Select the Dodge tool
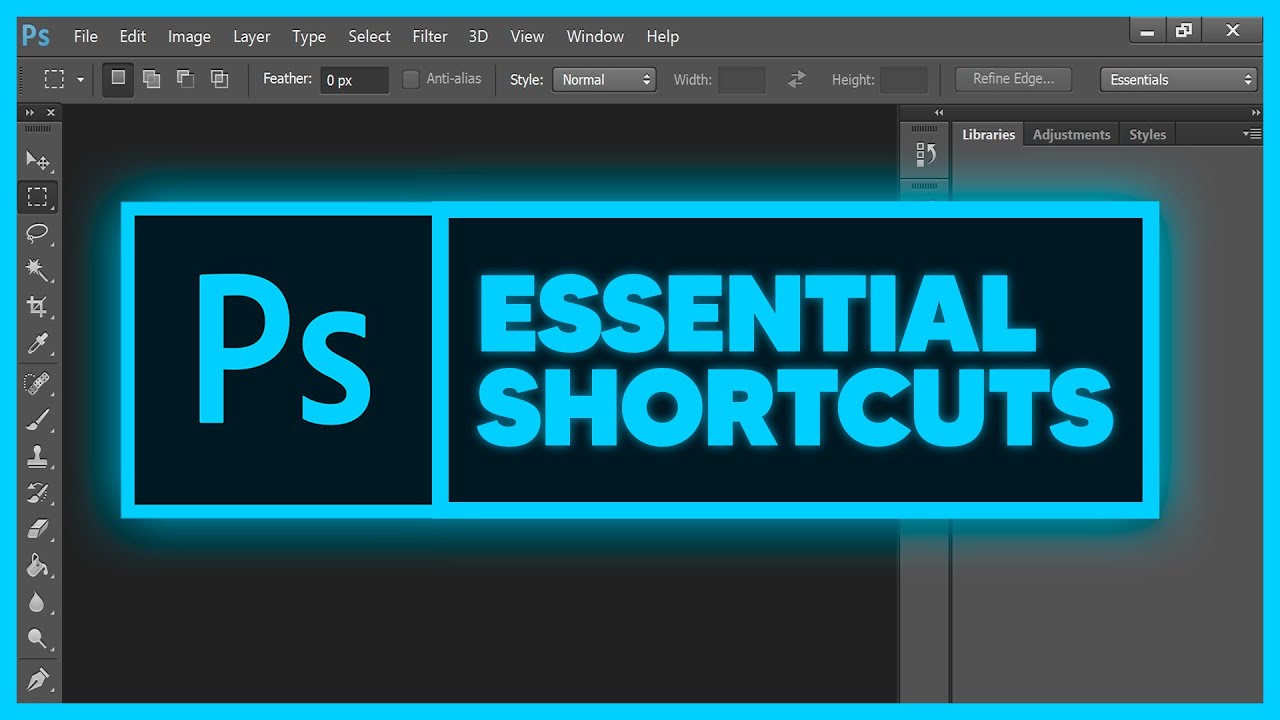The height and width of the screenshot is (720, 1280). 37,639
